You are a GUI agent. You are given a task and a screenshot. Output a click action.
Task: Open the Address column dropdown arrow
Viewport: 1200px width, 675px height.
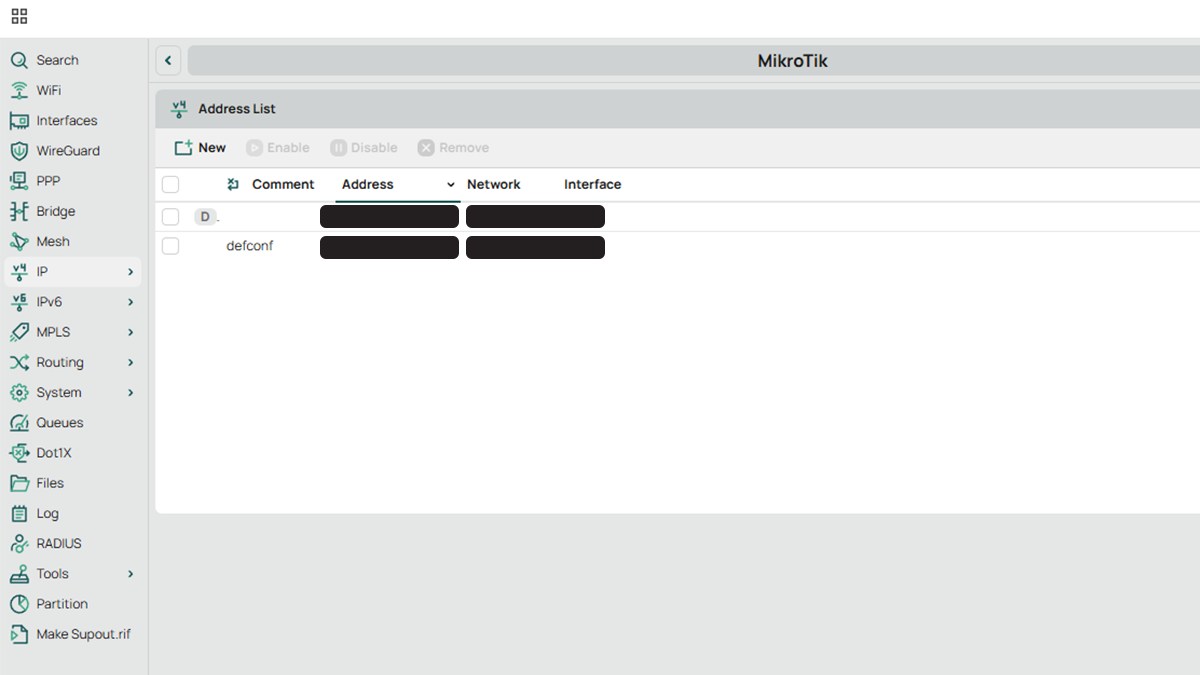pos(450,184)
